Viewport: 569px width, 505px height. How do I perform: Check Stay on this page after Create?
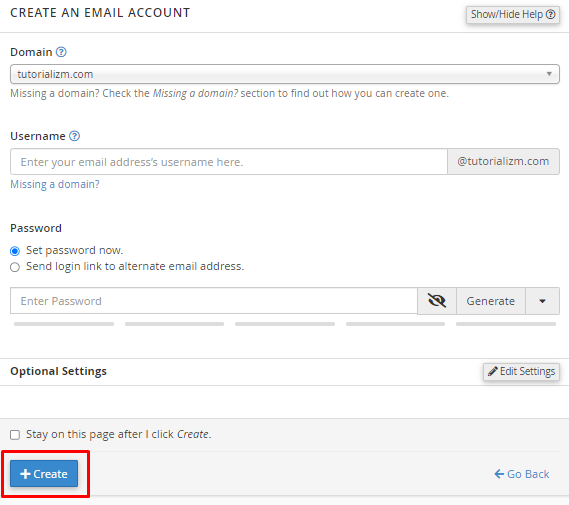15,435
